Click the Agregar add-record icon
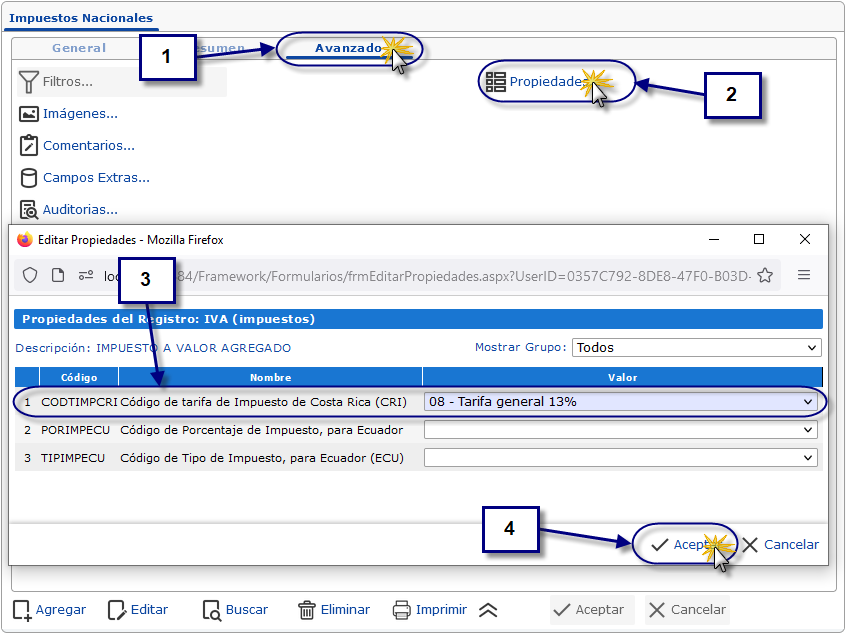Viewport: 846px width, 634px height. click(x=22, y=610)
